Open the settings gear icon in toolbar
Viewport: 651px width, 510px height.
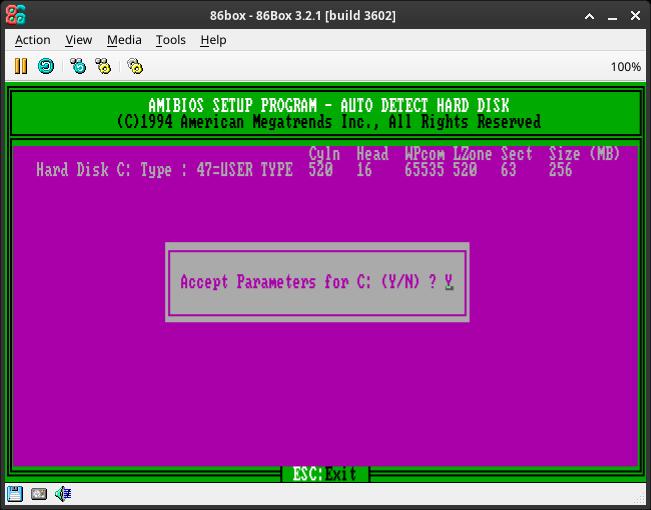pyautogui.click(x=135, y=66)
